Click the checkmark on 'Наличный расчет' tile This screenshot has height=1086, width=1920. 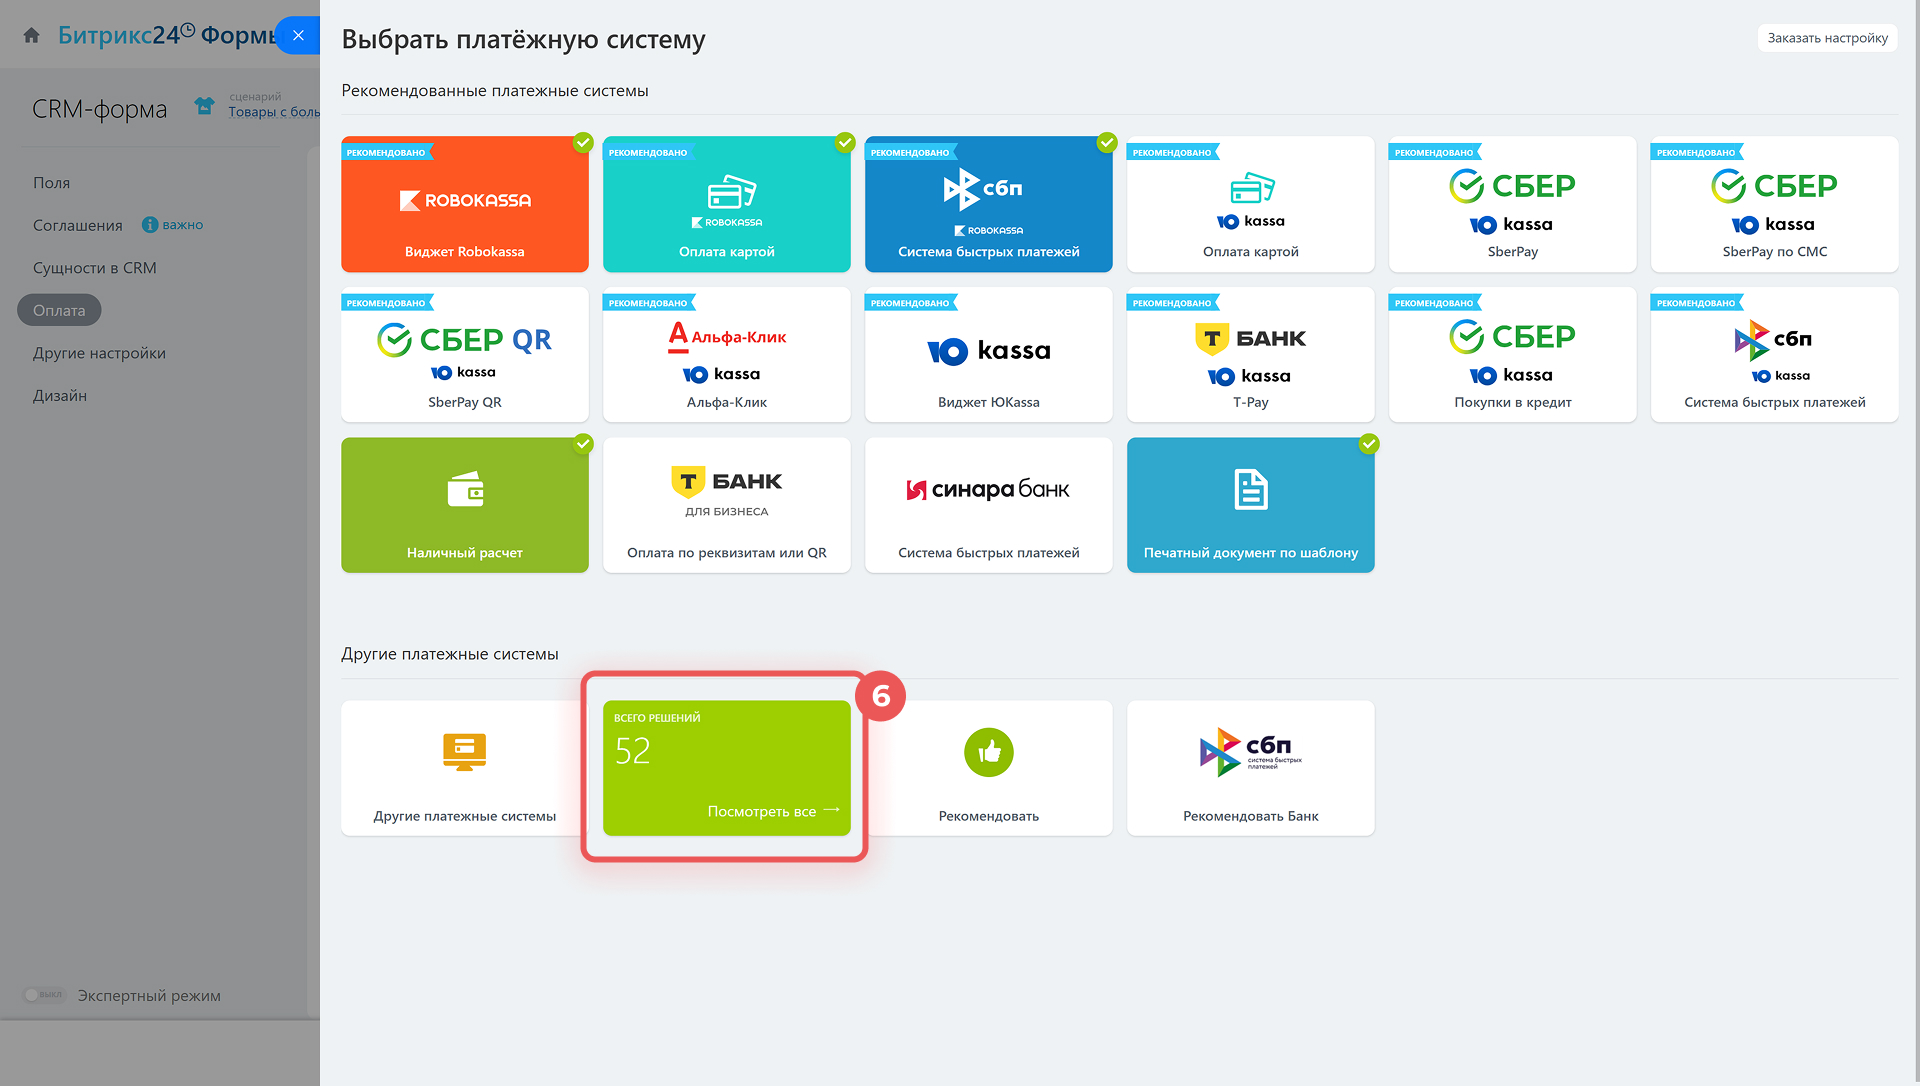(583, 443)
